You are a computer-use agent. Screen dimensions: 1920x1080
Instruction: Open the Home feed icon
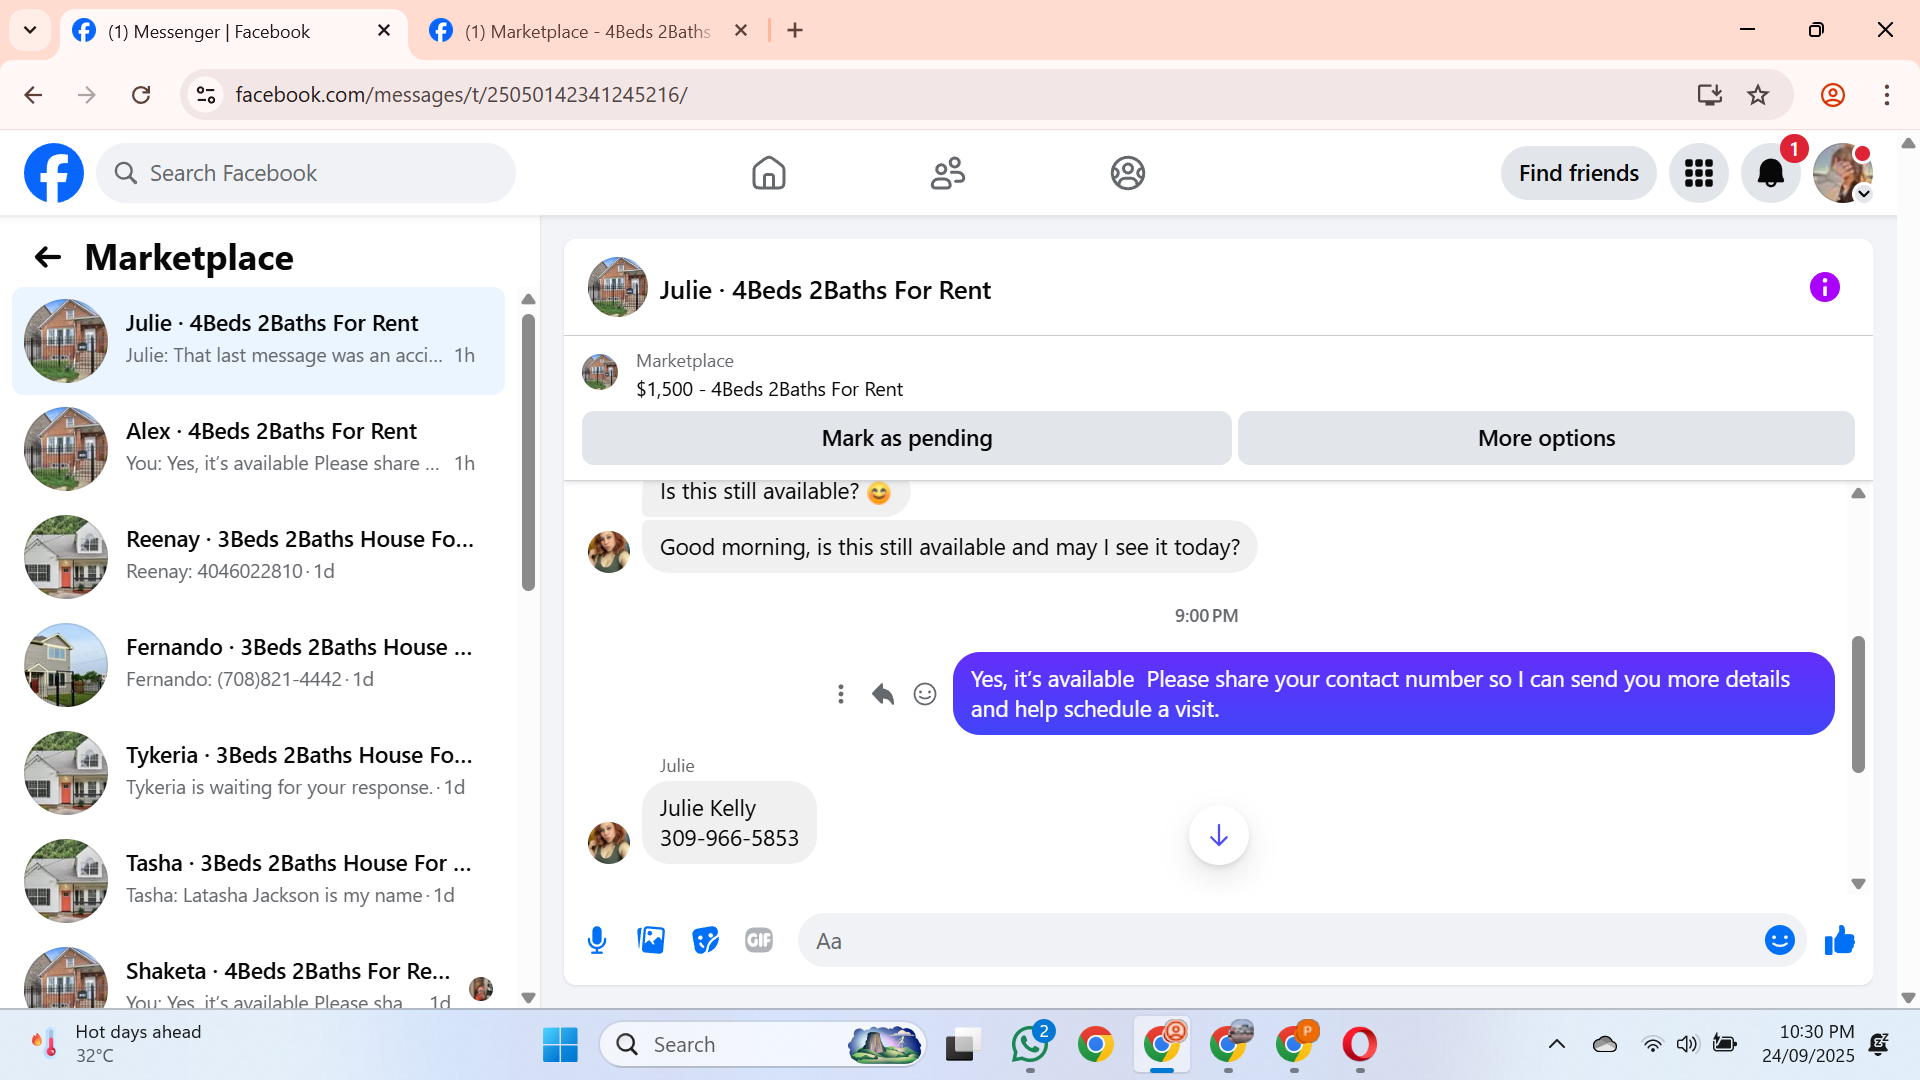(x=768, y=173)
